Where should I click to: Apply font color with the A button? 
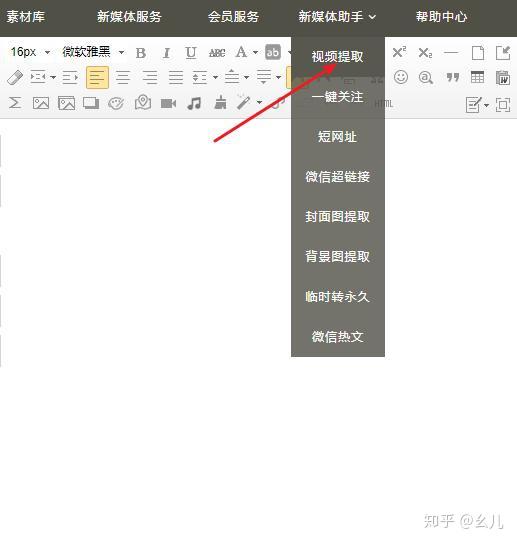[241, 53]
